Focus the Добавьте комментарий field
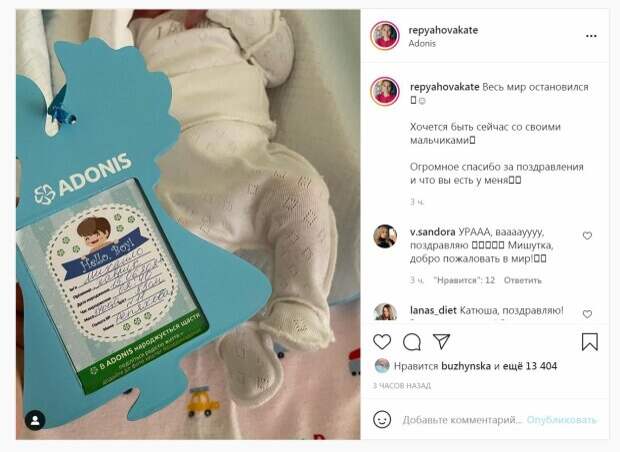Viewport: 620px width, 452px height. (x=463, y=420)
